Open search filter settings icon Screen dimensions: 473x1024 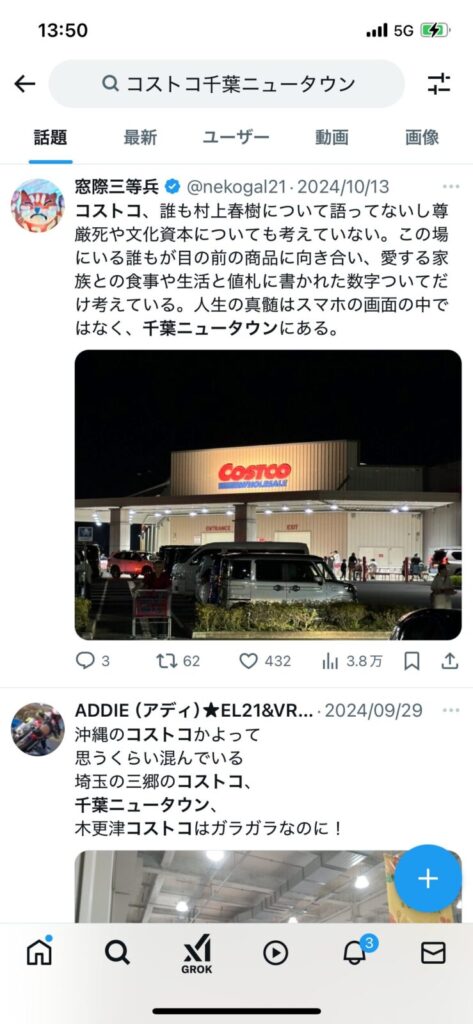(x=439, y=84)
